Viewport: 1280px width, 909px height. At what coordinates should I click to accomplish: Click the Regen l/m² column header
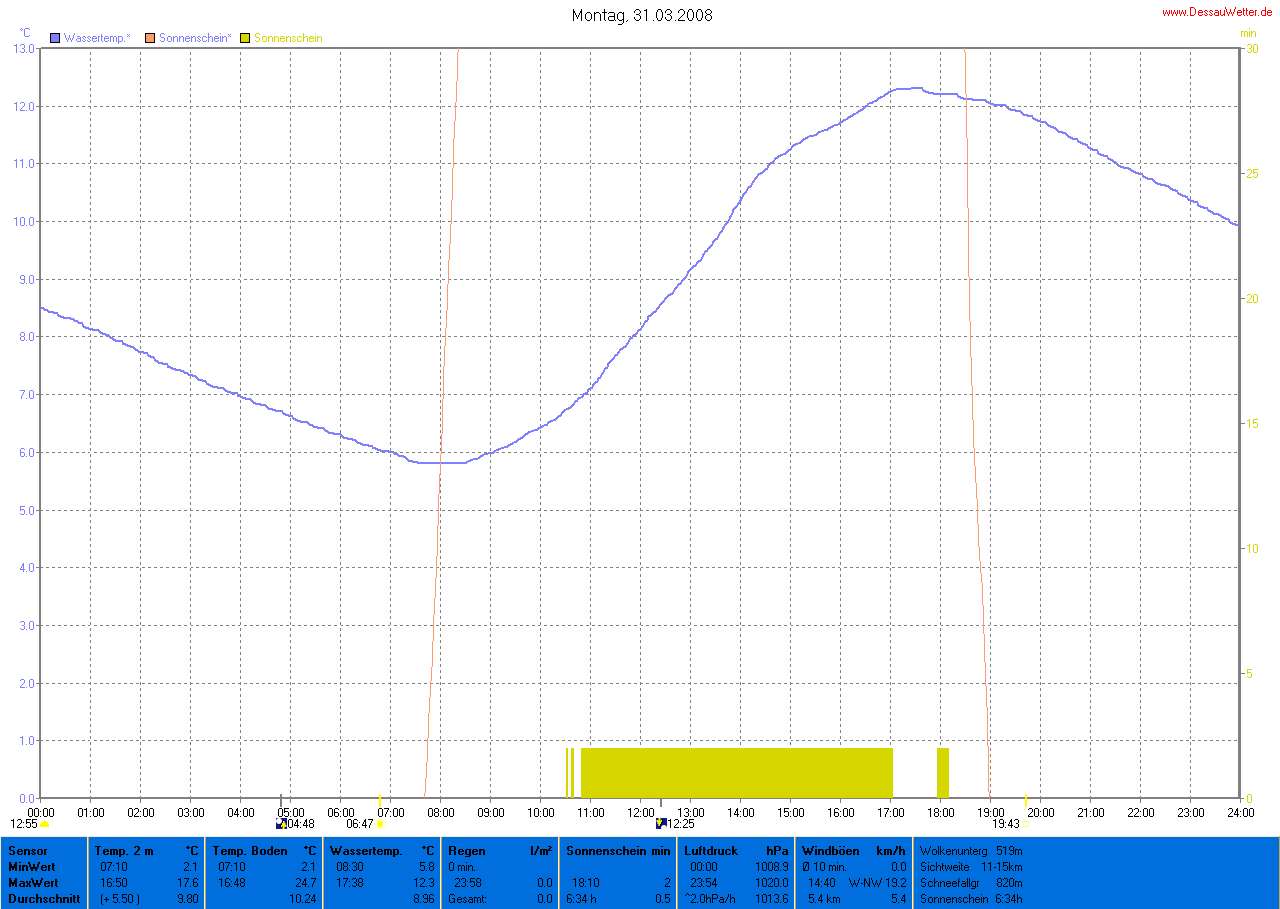(500, 850)
